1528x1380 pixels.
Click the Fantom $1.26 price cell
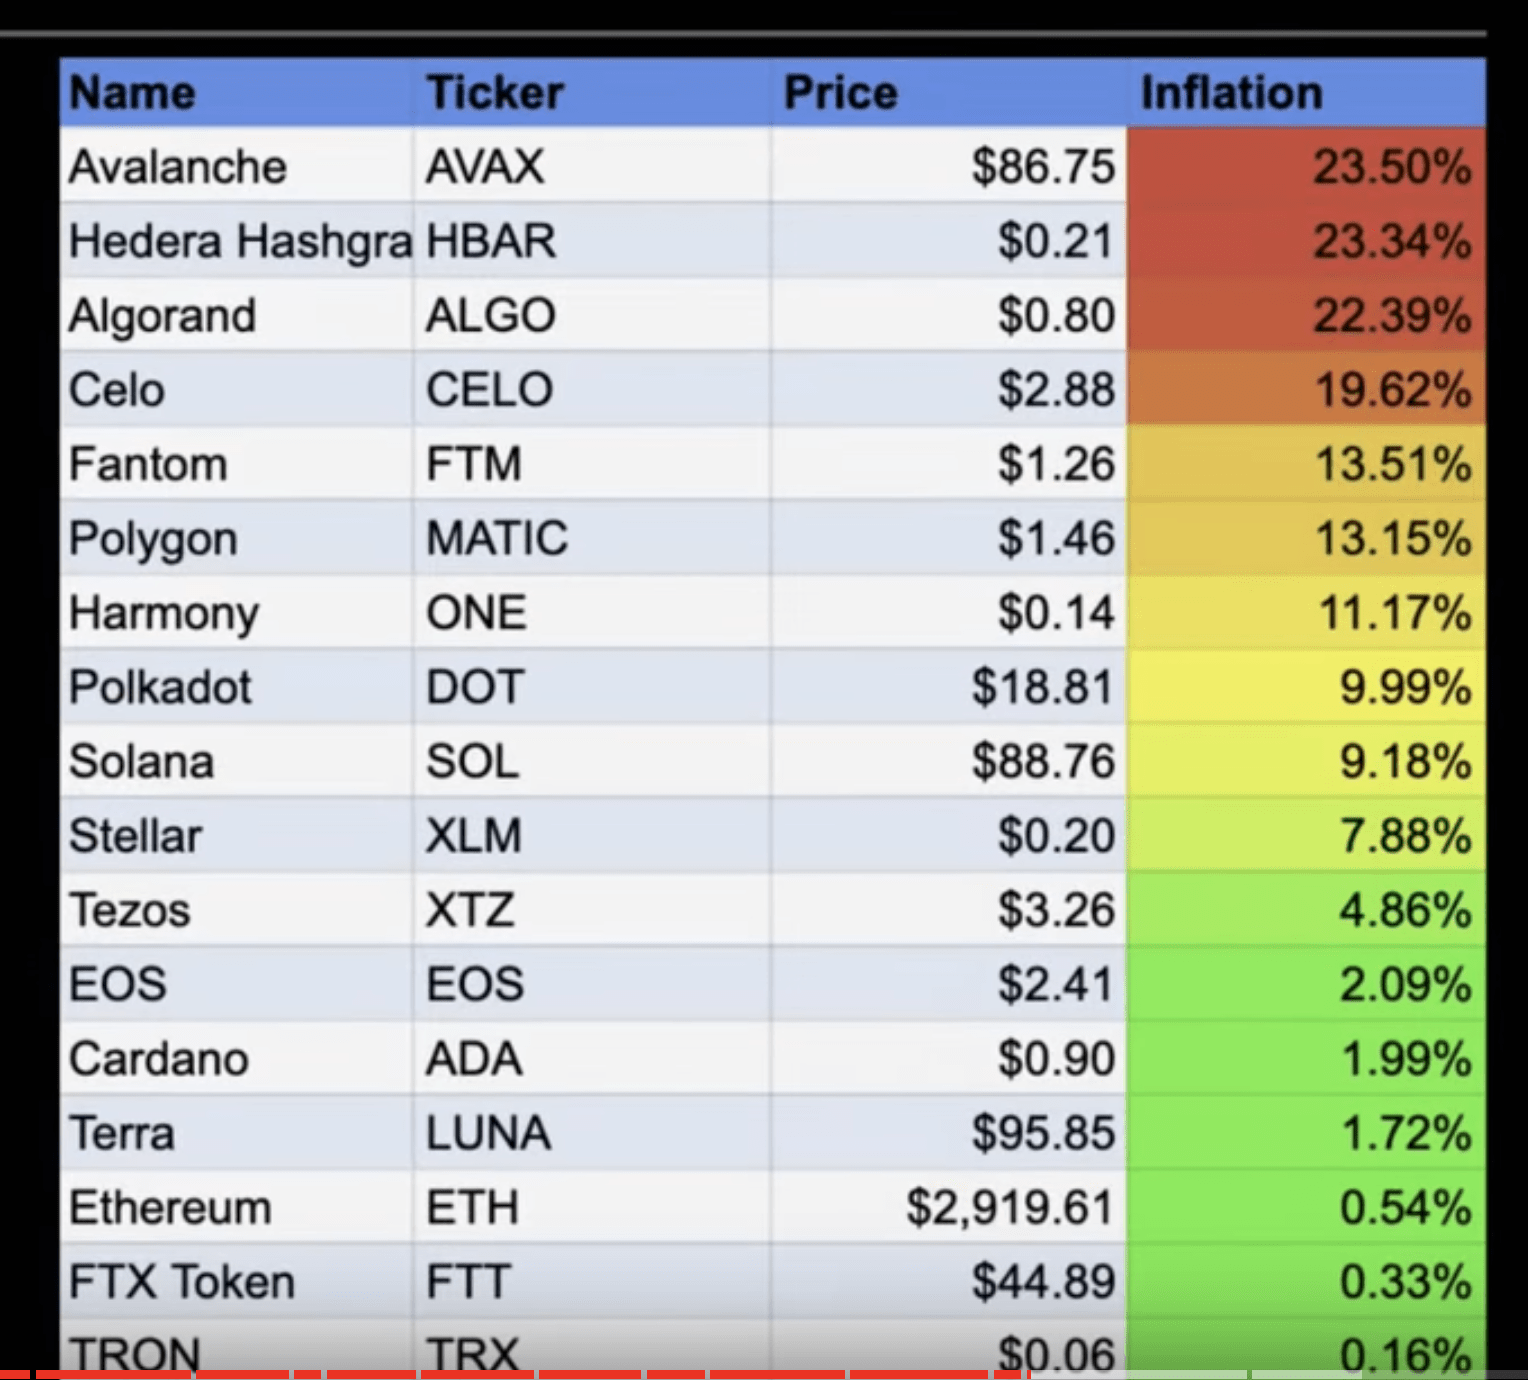point(949,463)
